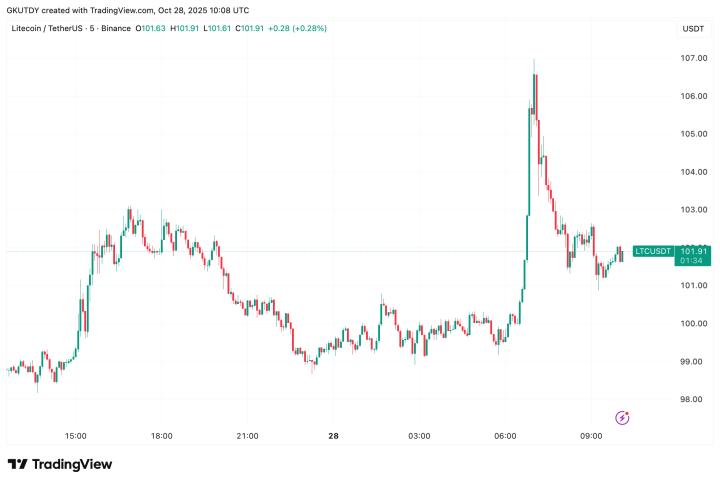
Task: Click the bold 28 date marker
Action: [x=333, y=436]
